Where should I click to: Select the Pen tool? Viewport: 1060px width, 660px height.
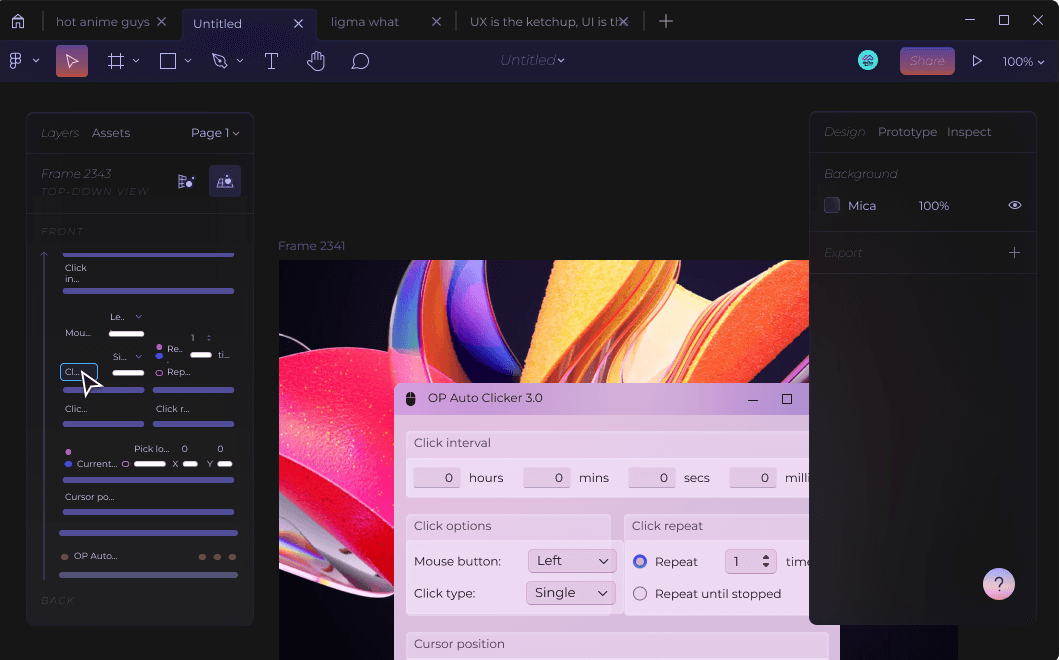pyautogui.click(x=220, y=61)
